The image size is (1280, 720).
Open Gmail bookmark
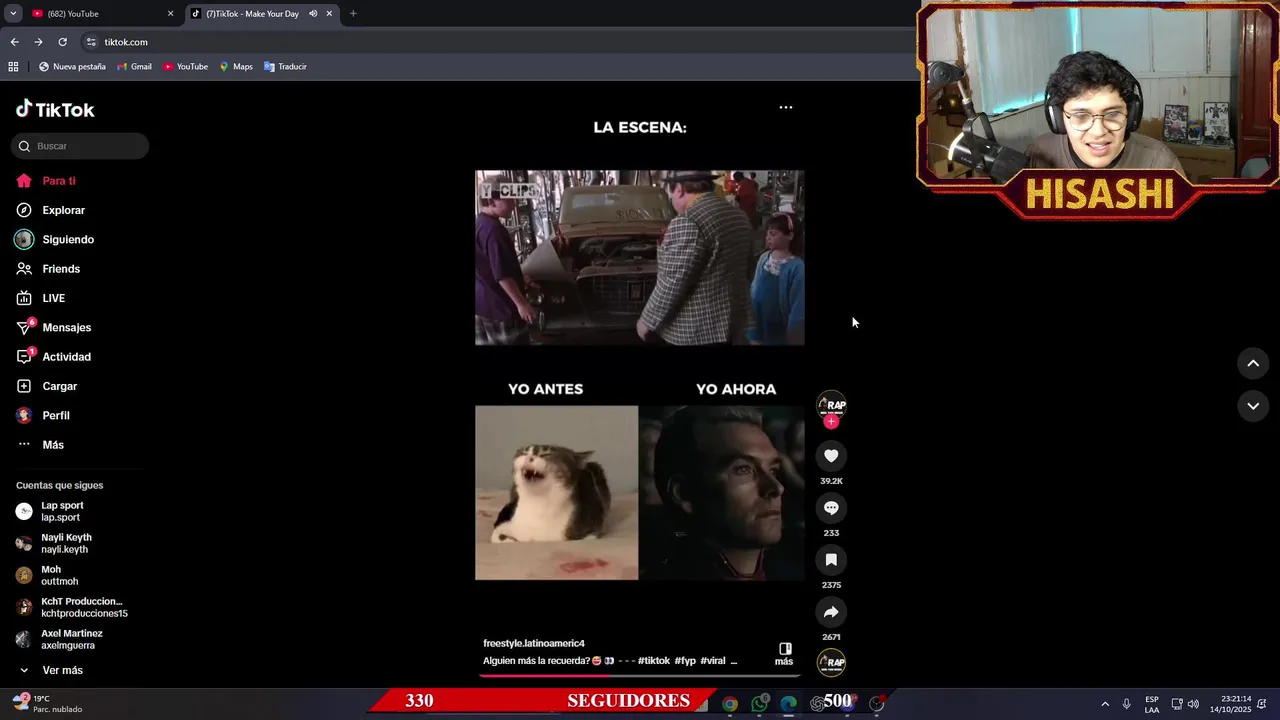pos(134,67)
